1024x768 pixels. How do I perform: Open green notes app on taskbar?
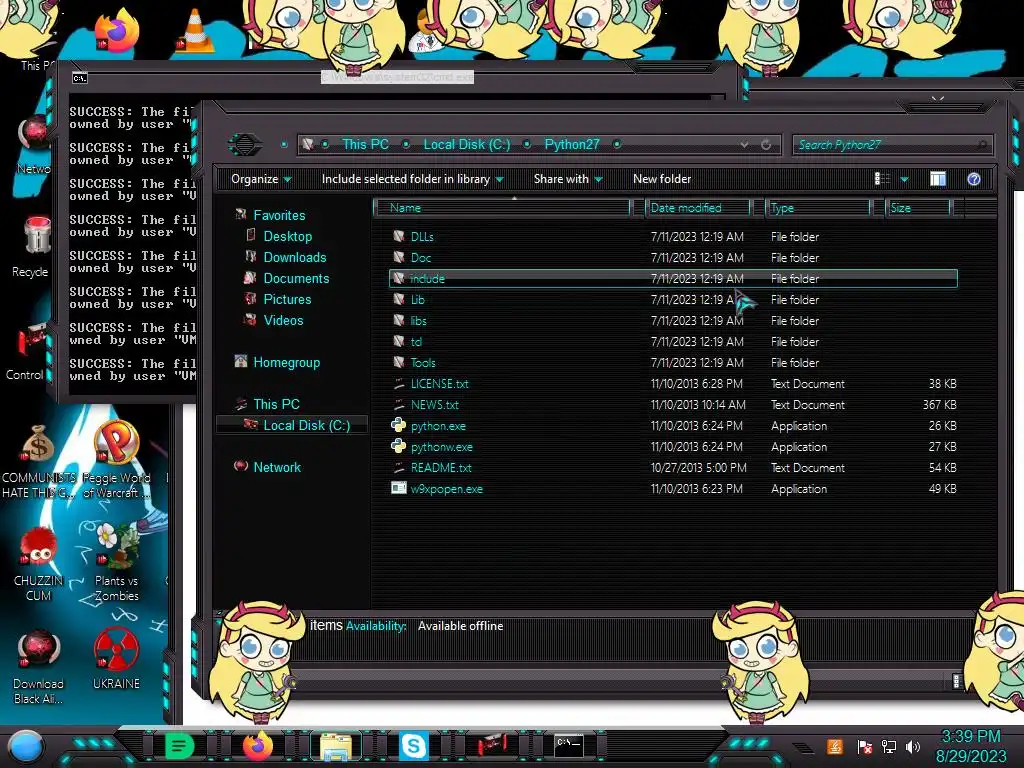click(x=178, y=746)
